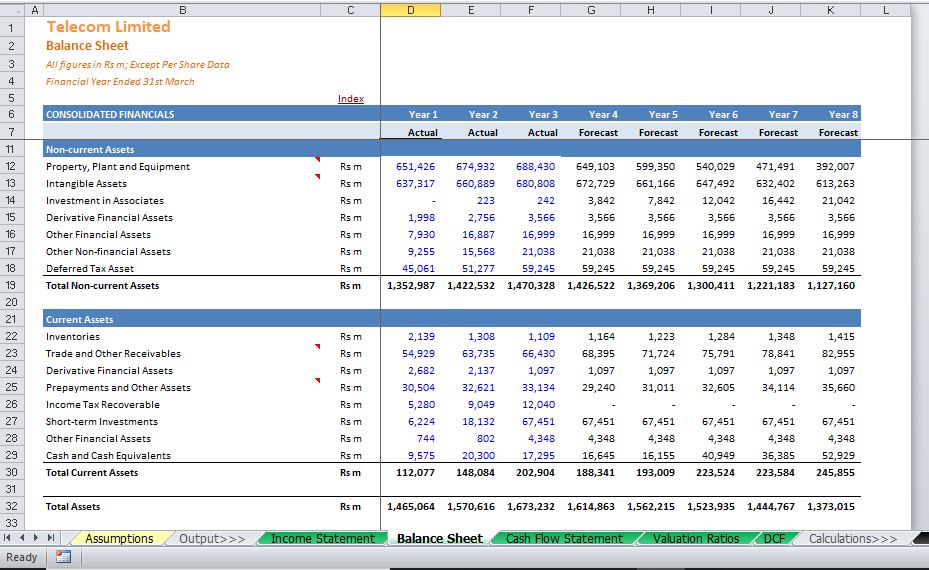Go to first sheet navigation arrow
The width and height of the screenshot is (929, 570).
click(x=7, y=538)
